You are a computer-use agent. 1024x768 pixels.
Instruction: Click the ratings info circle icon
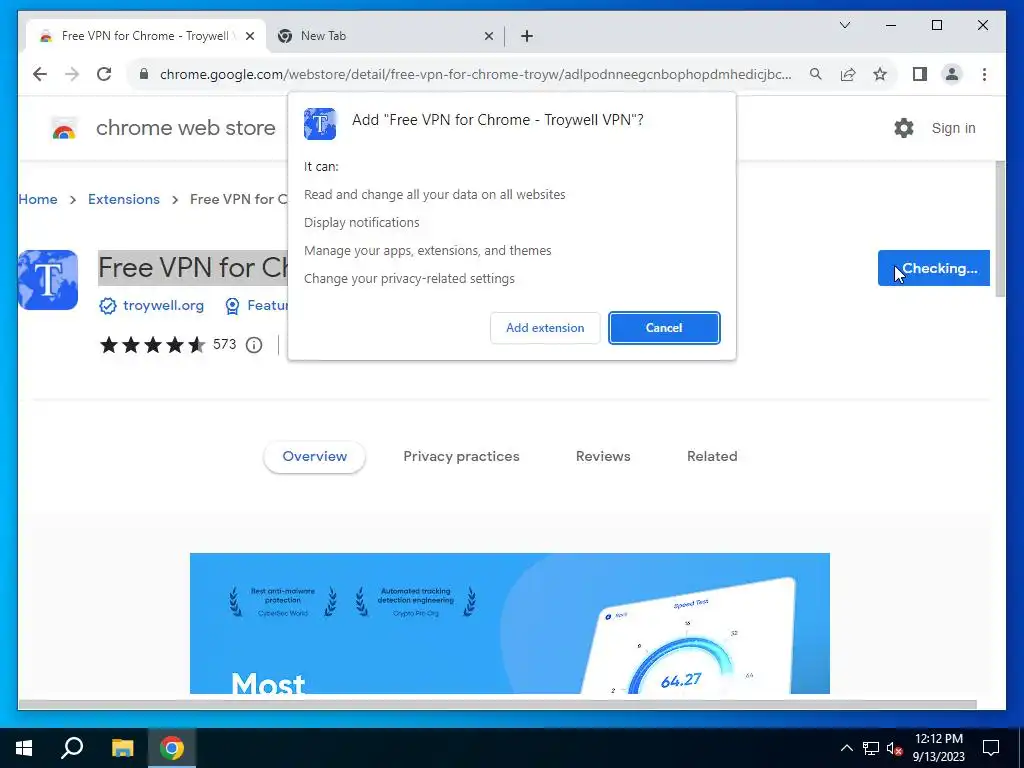click(254, 345)
